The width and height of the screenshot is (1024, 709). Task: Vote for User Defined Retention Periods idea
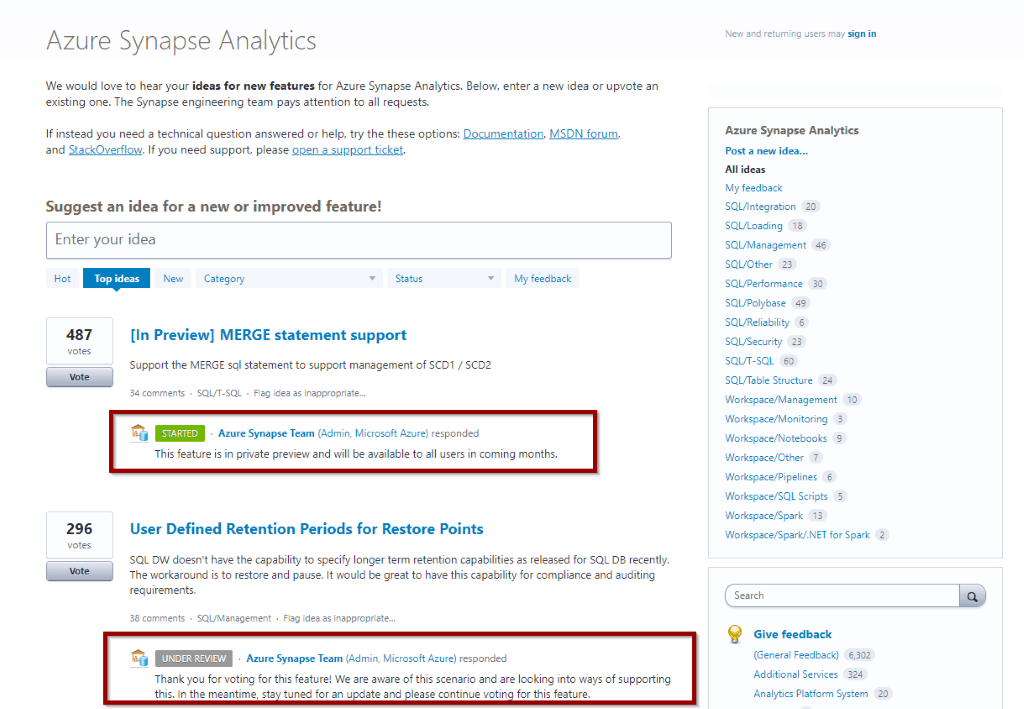tap(79, 571)
